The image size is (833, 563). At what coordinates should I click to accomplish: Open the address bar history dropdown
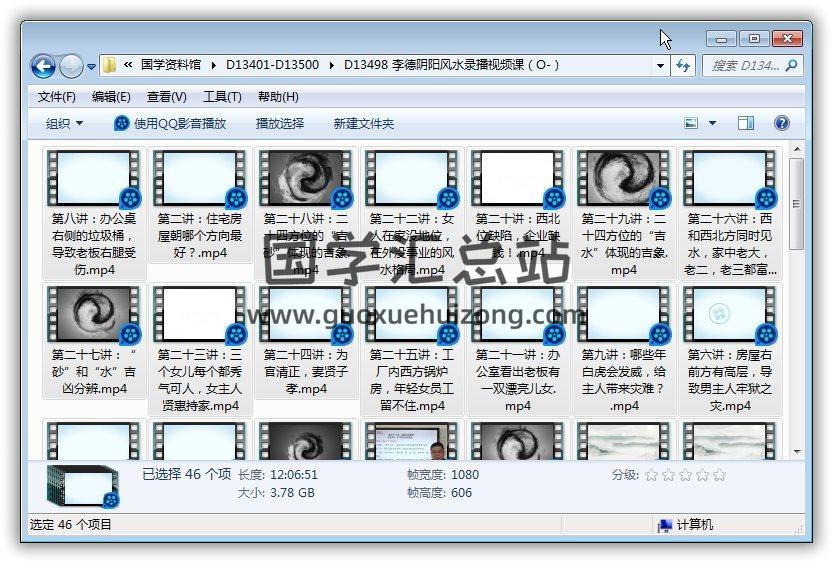660,66
